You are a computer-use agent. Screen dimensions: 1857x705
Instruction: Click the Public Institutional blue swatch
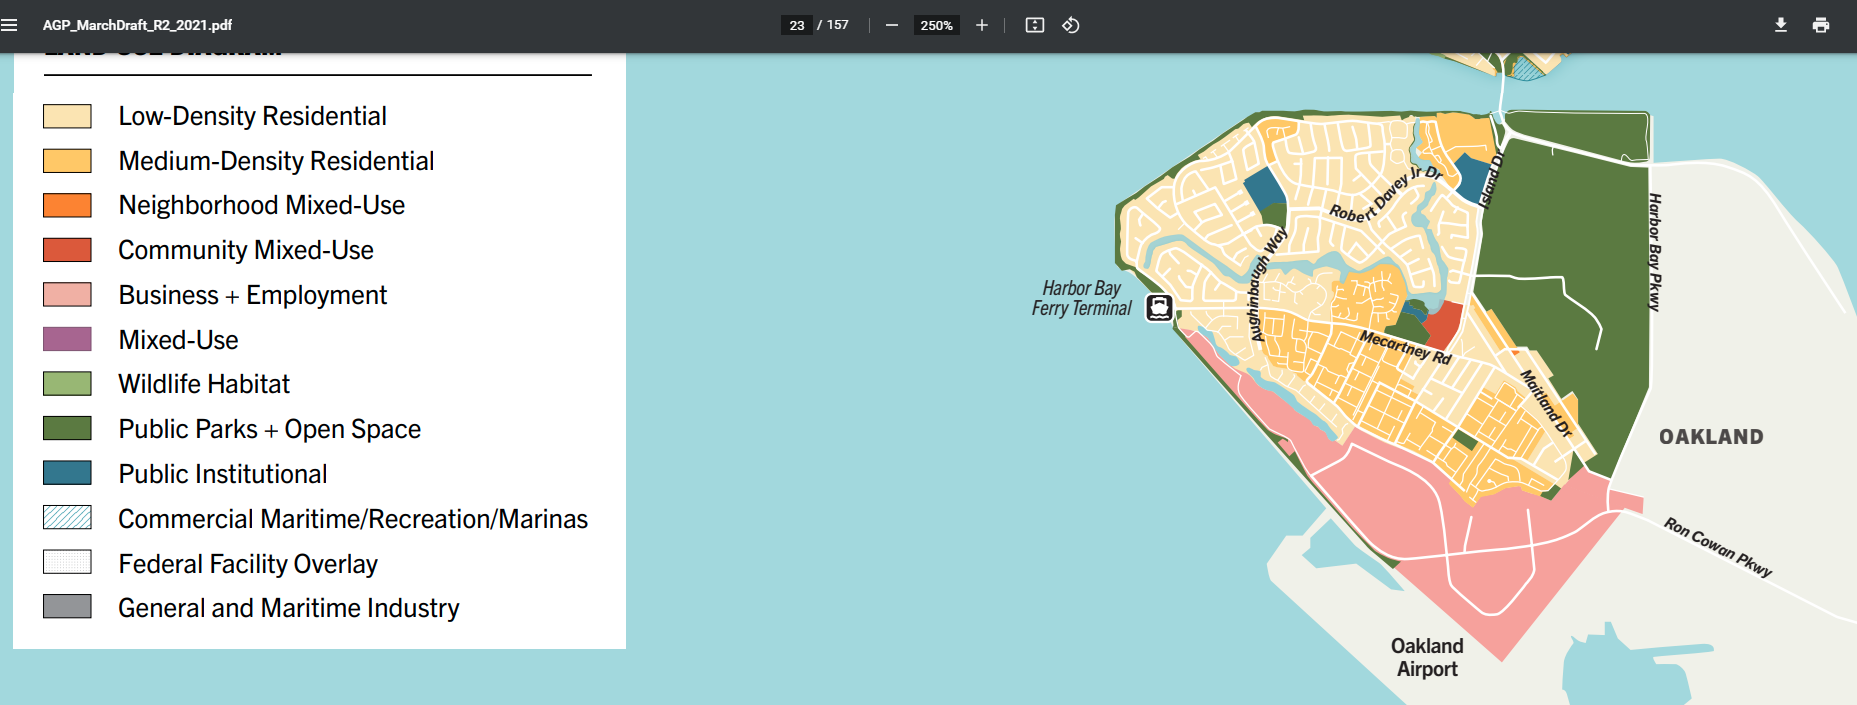tap(67, 473)
